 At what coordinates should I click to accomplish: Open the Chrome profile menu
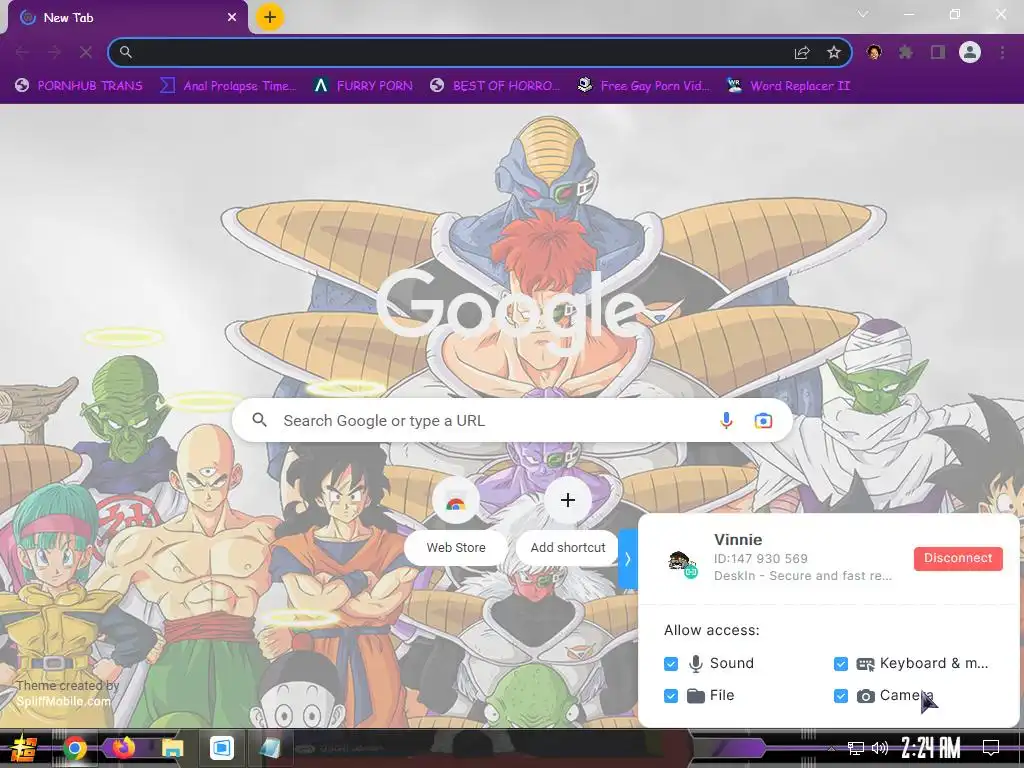970,52
